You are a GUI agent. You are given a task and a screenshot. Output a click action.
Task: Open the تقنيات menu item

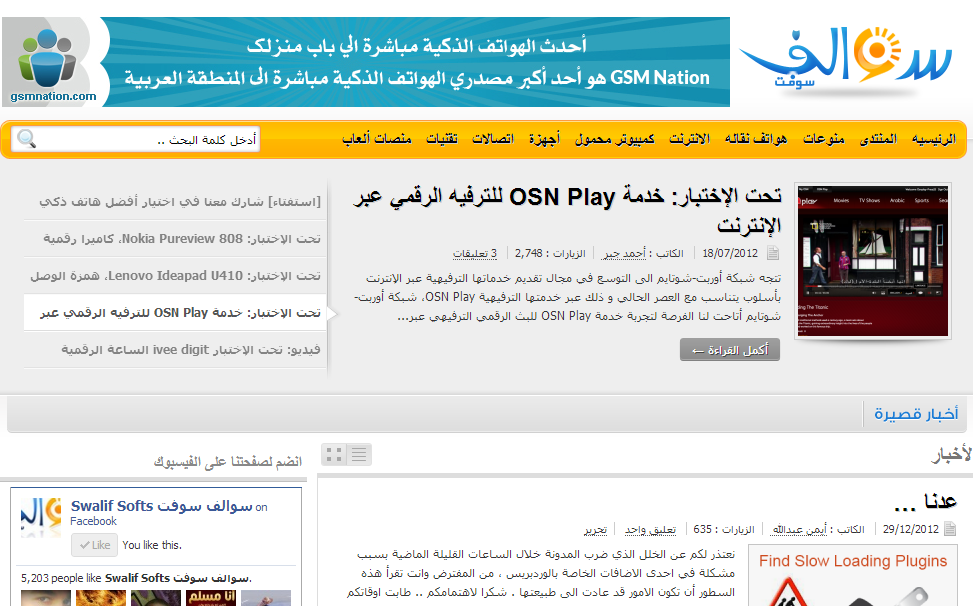(442, 139)
